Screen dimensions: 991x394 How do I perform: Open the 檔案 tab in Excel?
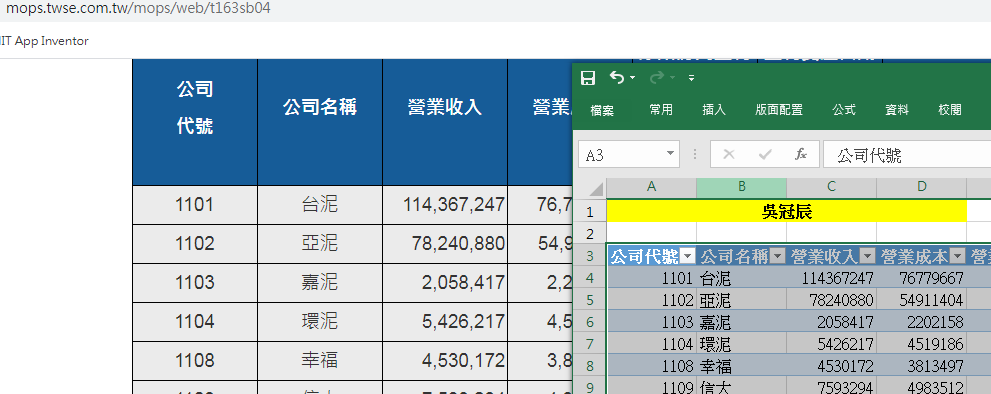pos(602,110)
